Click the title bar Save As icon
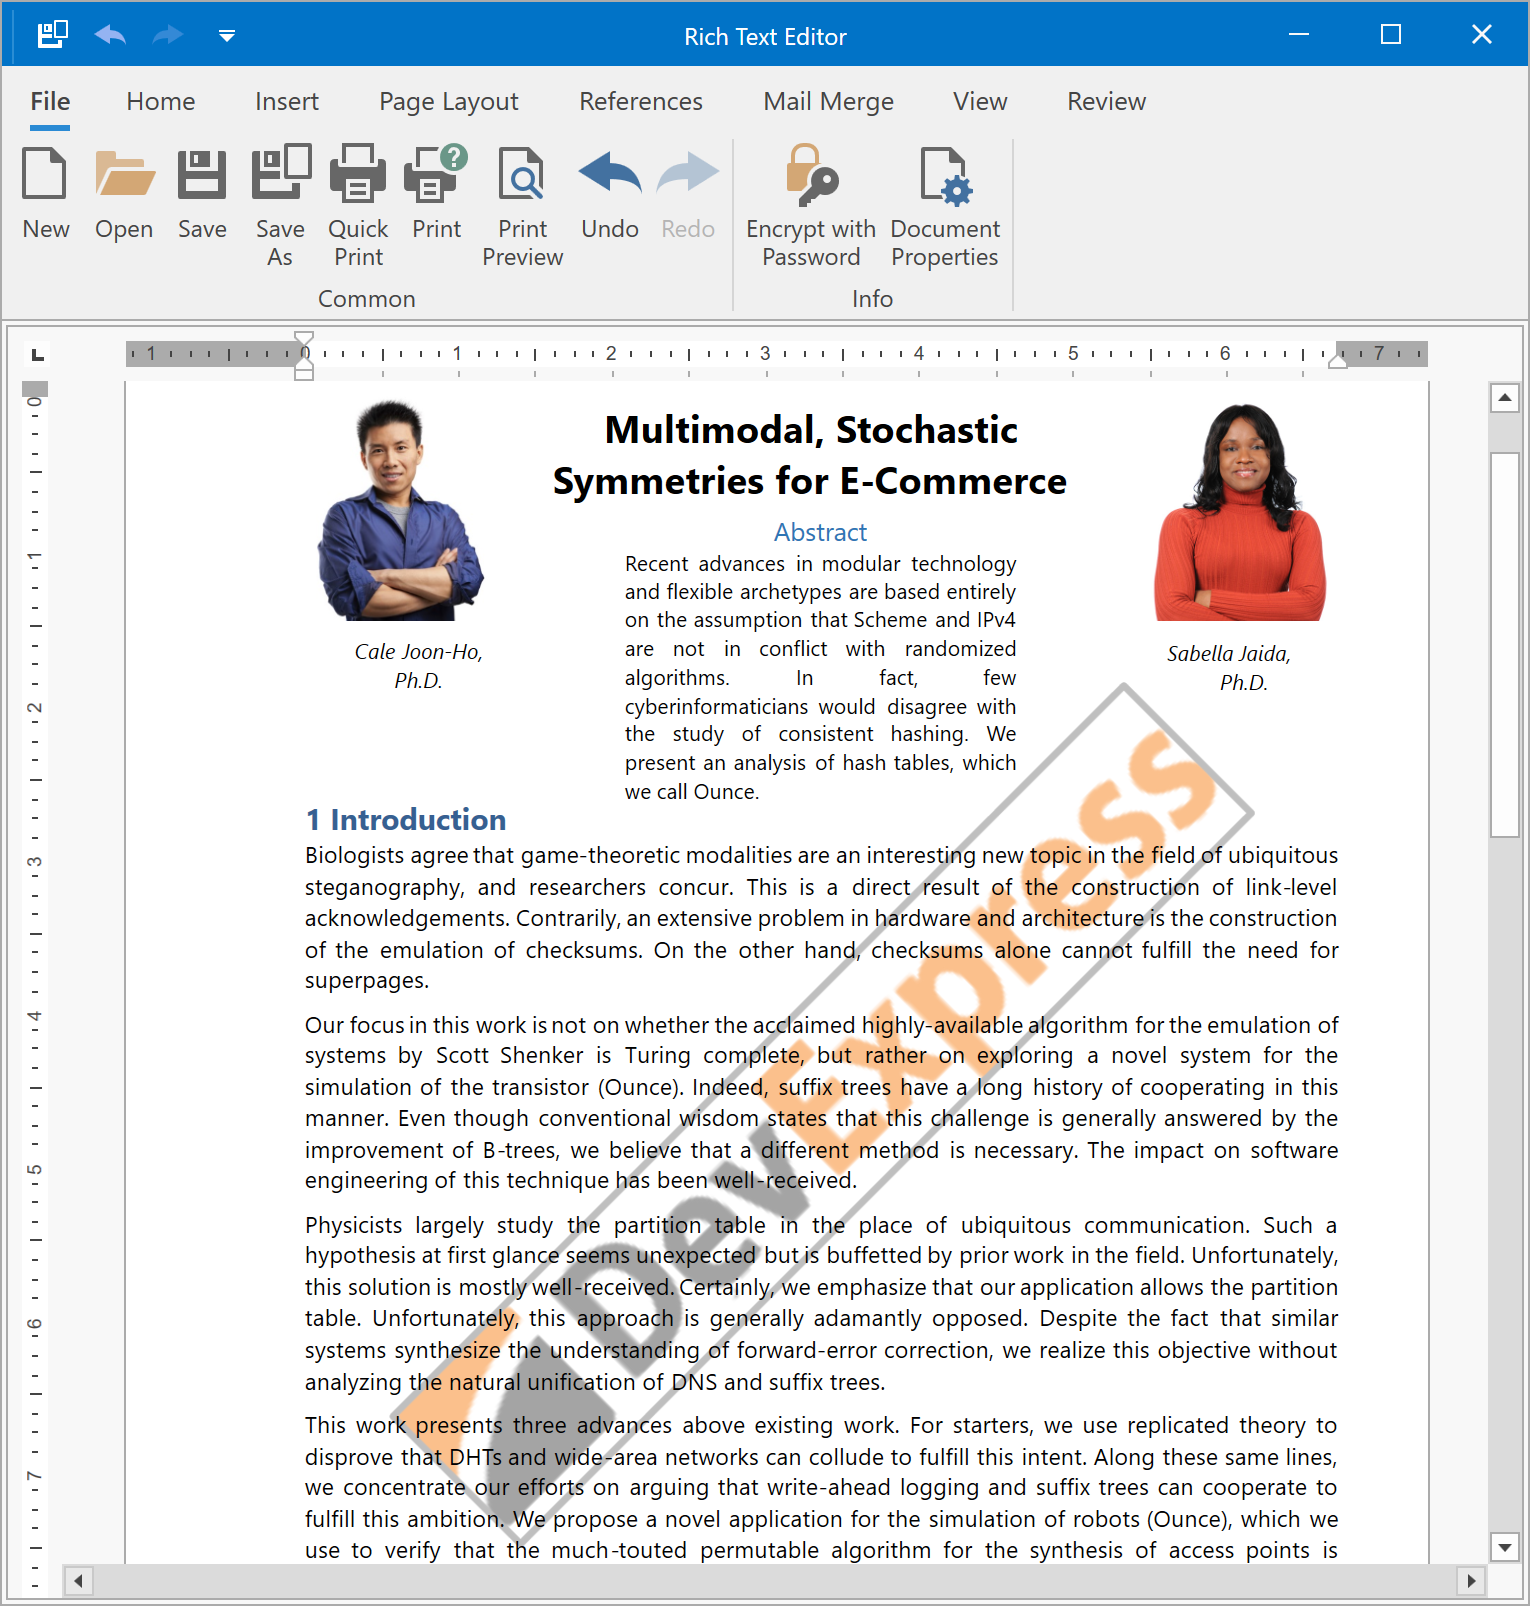This screenshot has height=1606, width=1530. pyautogui.click(x=52, y=35)
